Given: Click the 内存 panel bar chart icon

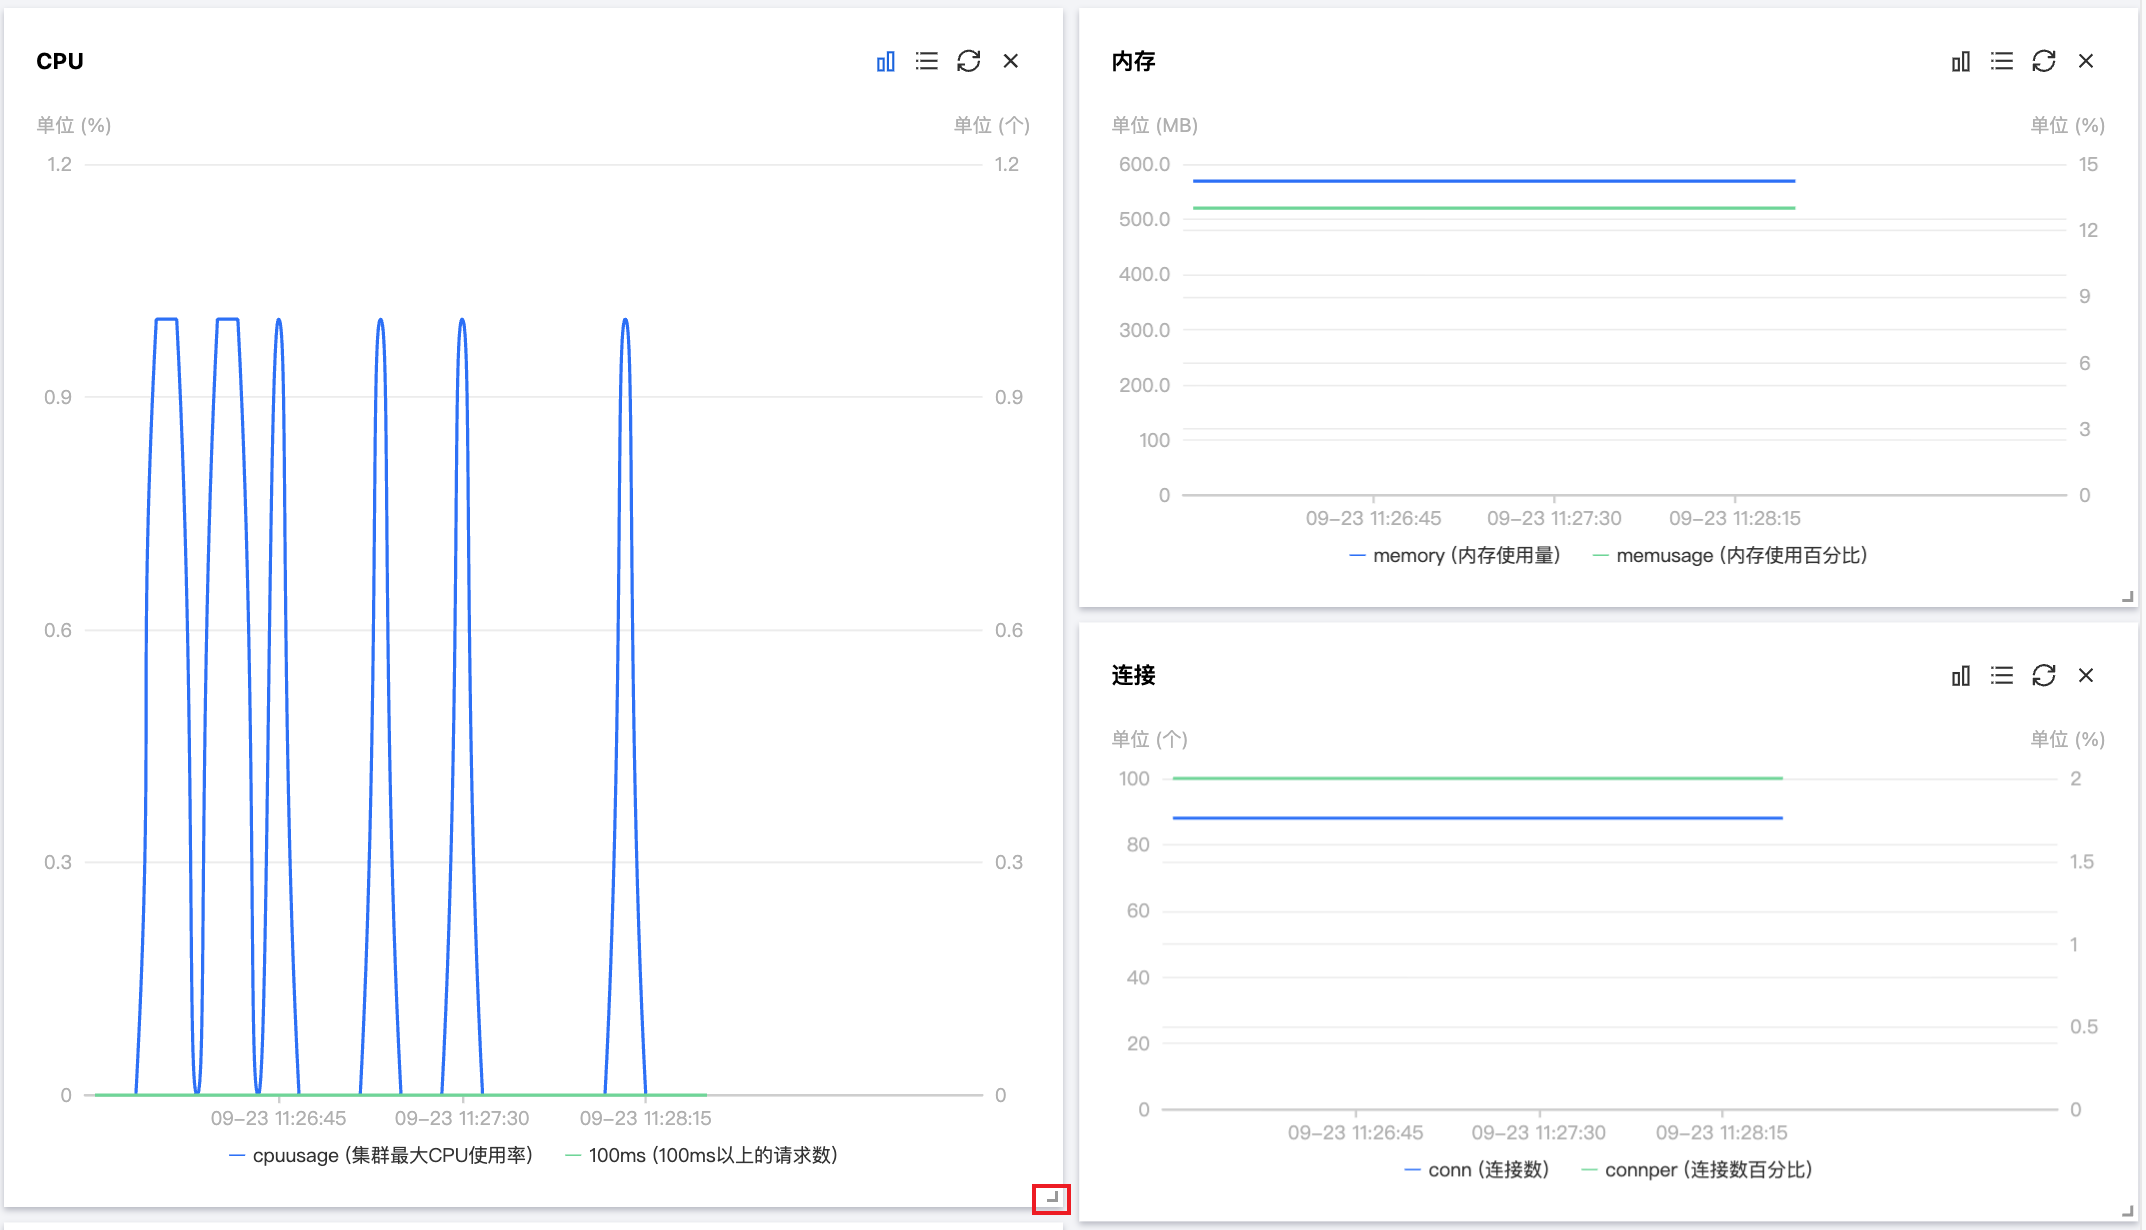Looking at the screenshot, I should click(x=1960, y=62).
